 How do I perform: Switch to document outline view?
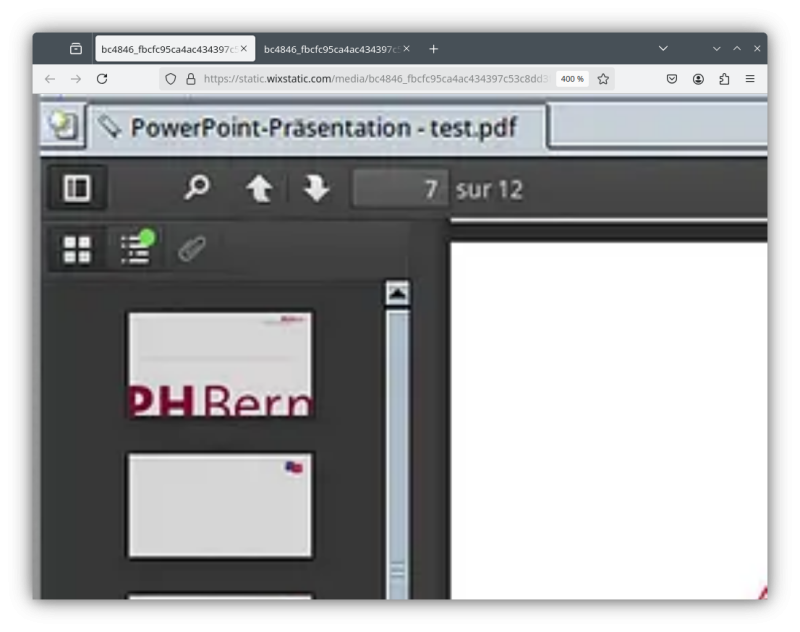(135, 251)
